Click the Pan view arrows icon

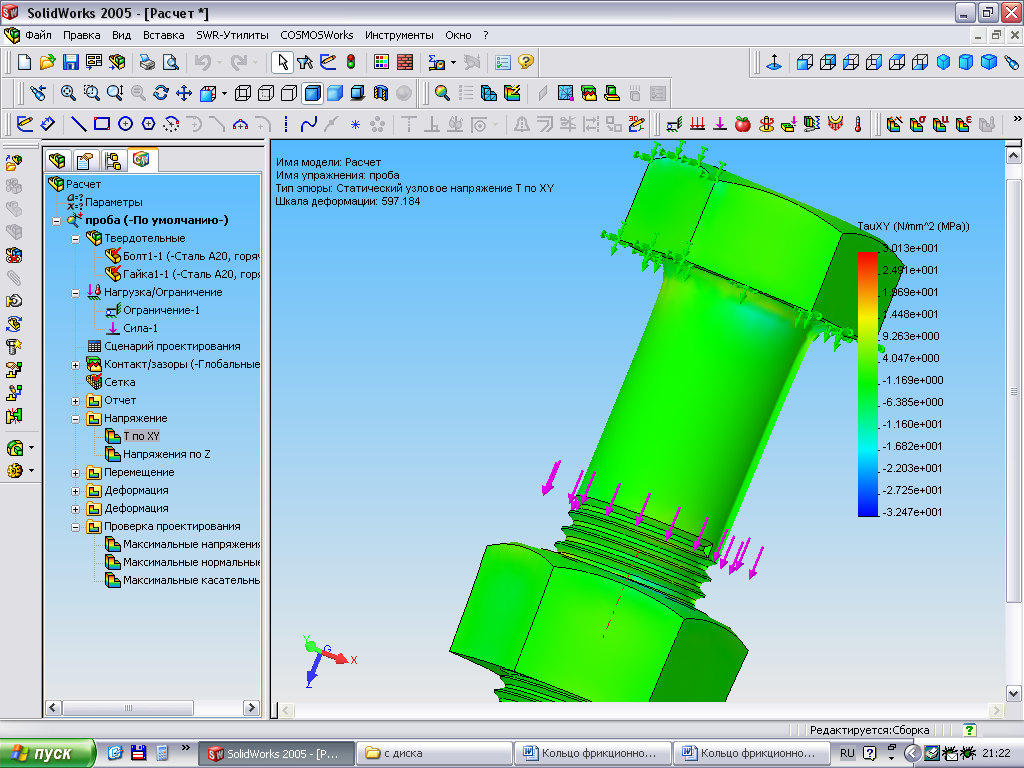(184, 93)
